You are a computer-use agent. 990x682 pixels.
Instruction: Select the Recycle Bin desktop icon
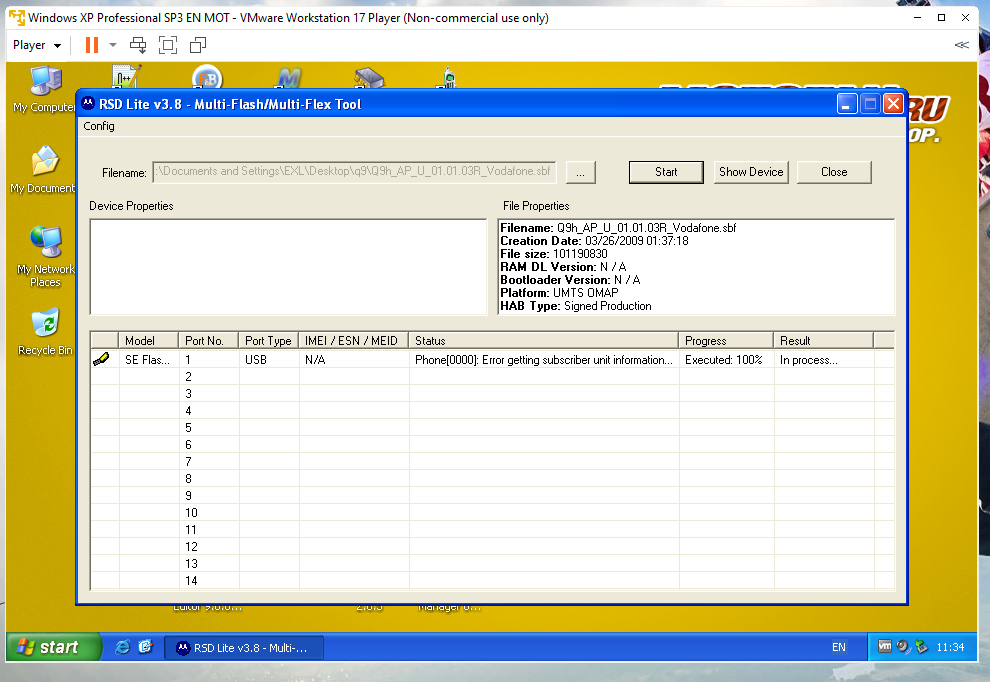(x=45, y=332)
